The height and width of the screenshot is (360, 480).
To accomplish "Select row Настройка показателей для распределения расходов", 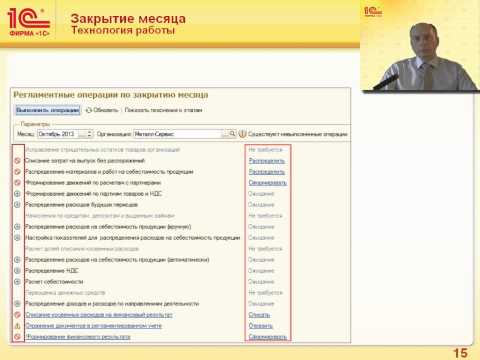I will coord(133,238).
